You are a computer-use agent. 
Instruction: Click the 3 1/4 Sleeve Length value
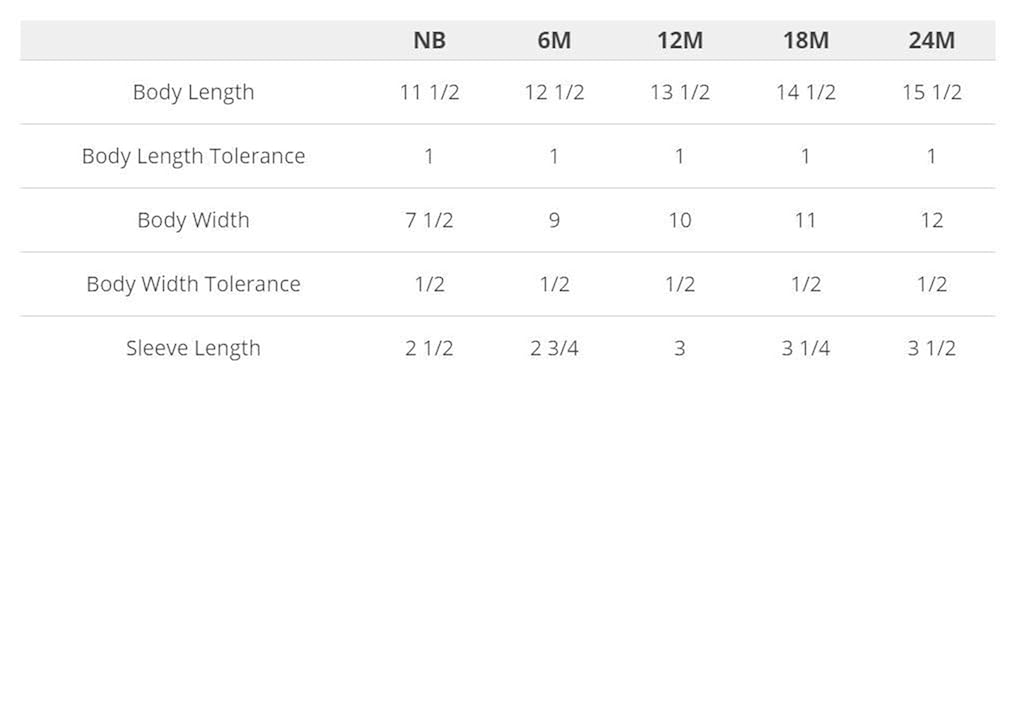click(x=805, y=348)
